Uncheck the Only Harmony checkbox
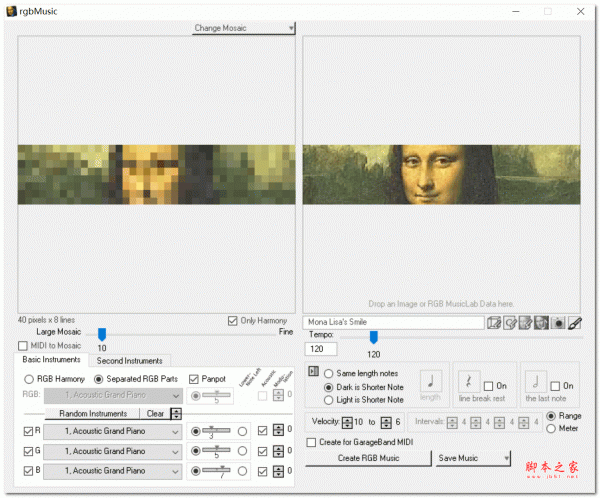 pos(233,321)
